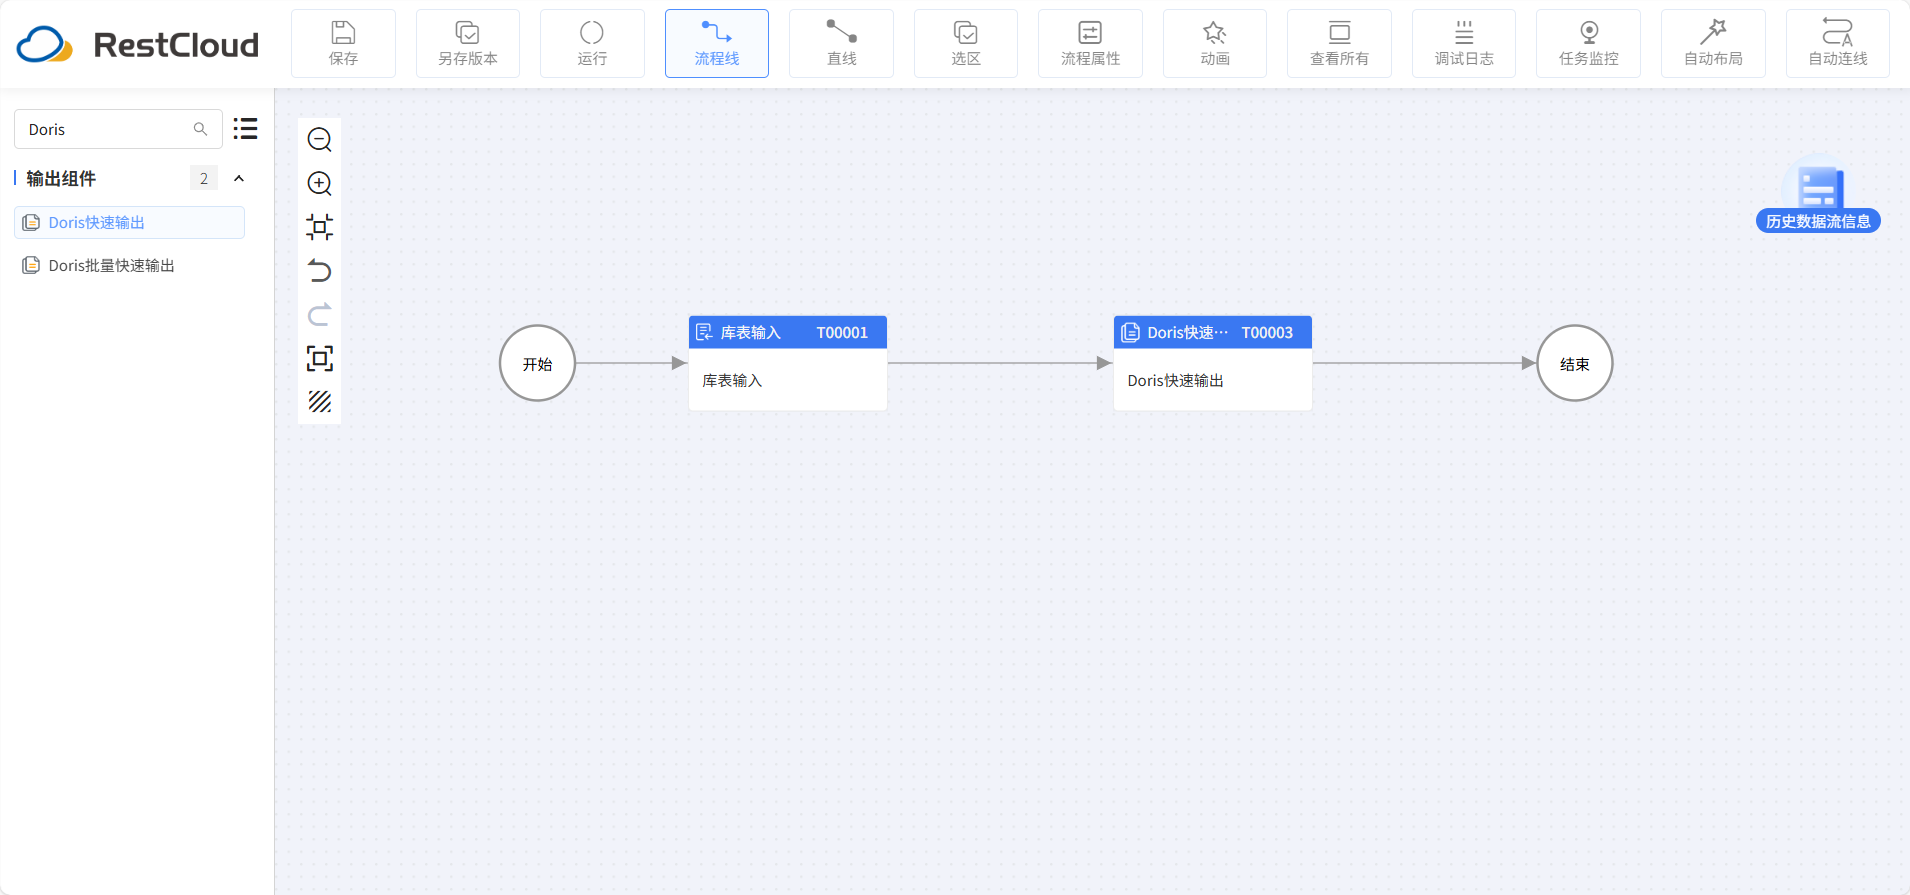Select the 直线 straight line tool
The image size is (1910, 895).
pos(841,44)
